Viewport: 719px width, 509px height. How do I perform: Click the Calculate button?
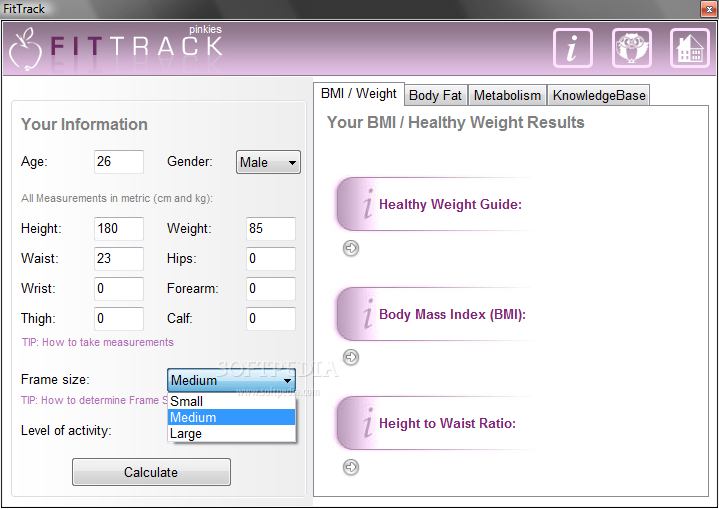151,472
